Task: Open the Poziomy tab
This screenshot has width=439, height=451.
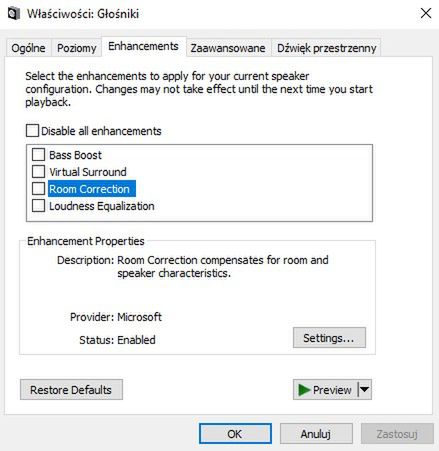Action: 76,48
